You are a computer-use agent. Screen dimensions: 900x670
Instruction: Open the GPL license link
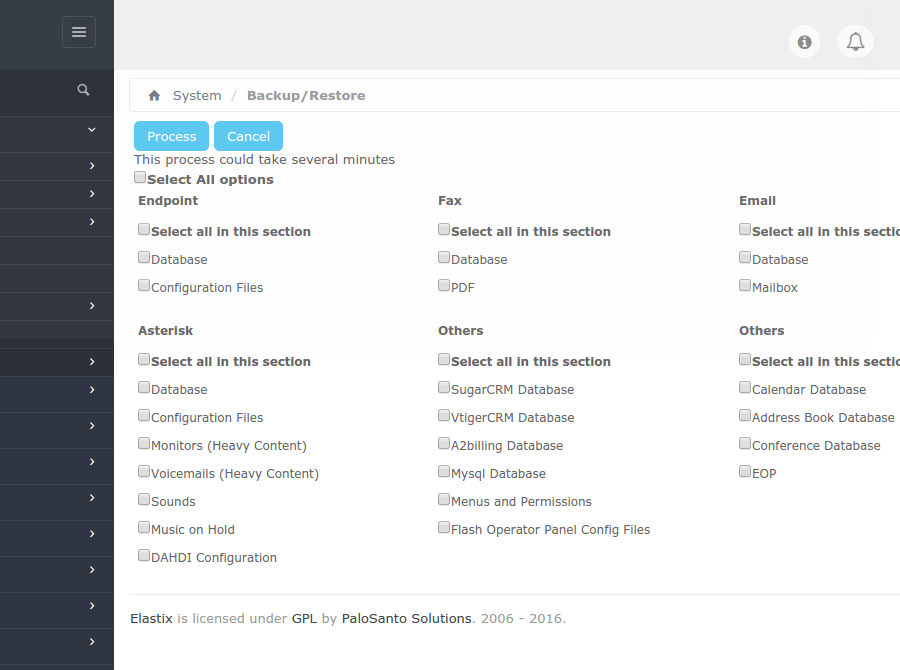tap(304, 619)
